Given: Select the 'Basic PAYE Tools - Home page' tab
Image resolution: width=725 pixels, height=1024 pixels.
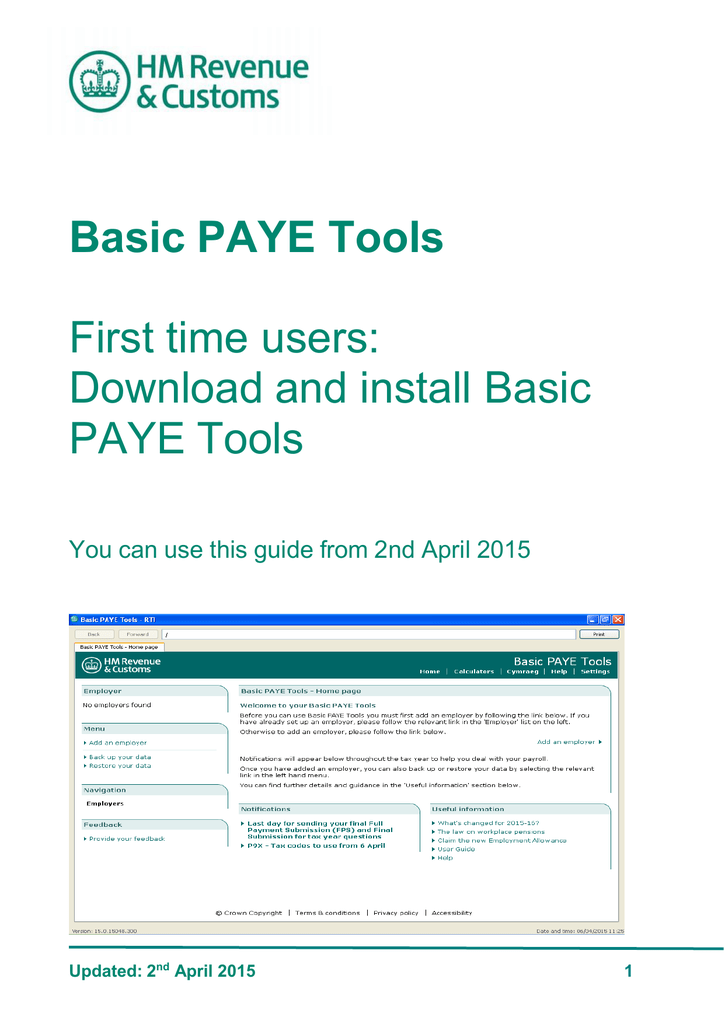Looking at the screenshot, I should (x=119, y=647).
